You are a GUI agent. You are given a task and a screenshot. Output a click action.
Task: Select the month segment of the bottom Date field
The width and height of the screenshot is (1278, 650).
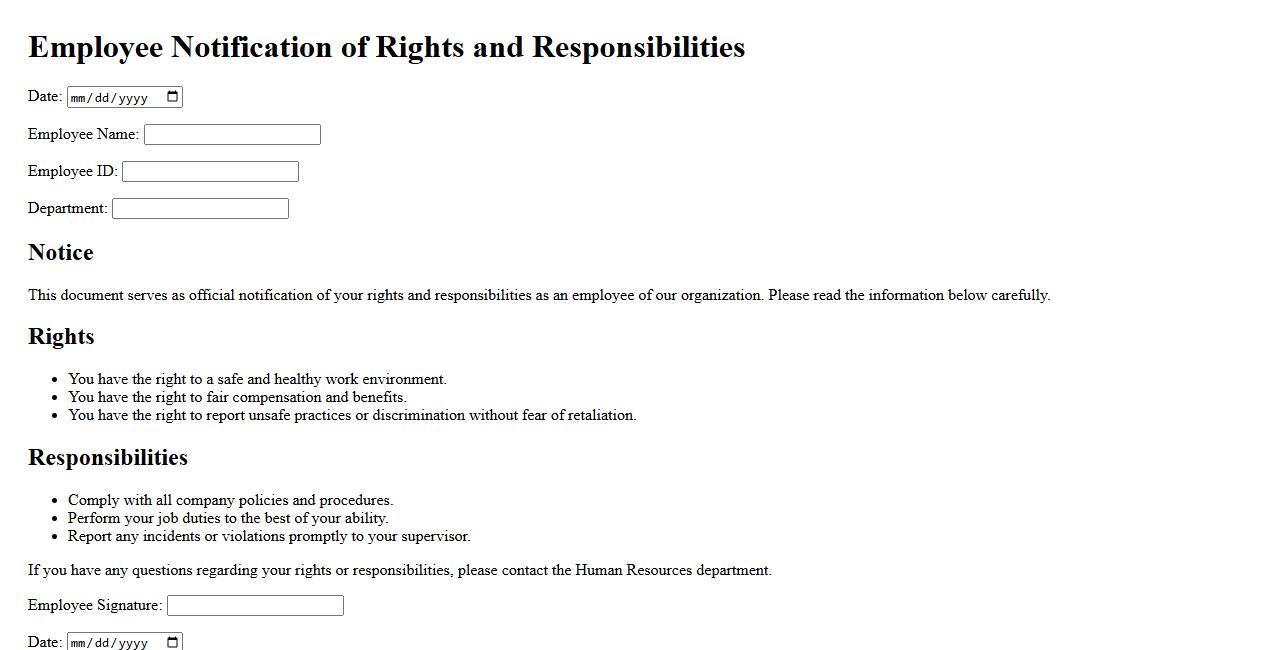pyautogui.click(x=80, y=643)
